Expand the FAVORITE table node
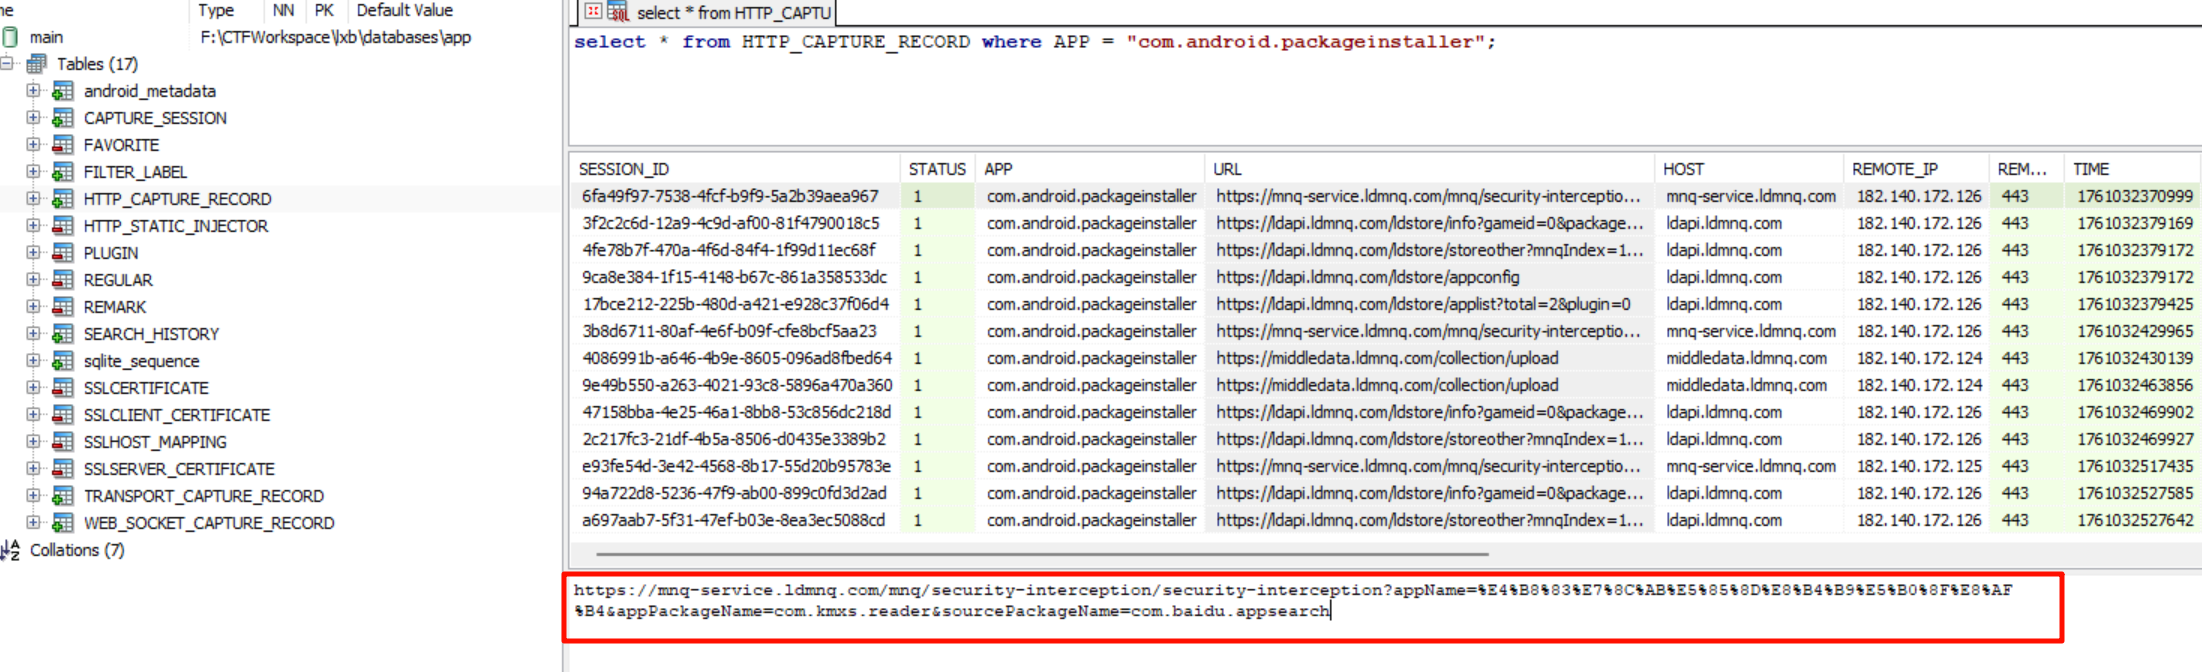The image size is (2202, 672). tap(33, 145)
